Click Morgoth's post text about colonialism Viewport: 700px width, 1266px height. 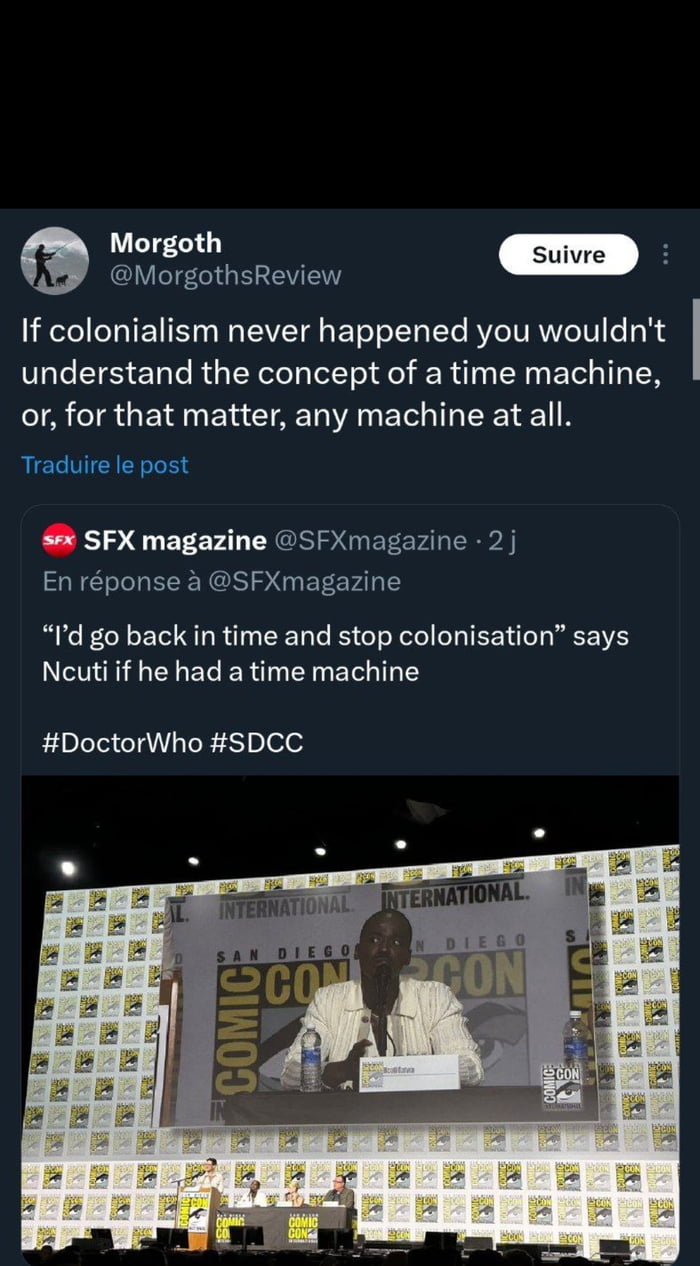tap(342, 372)
